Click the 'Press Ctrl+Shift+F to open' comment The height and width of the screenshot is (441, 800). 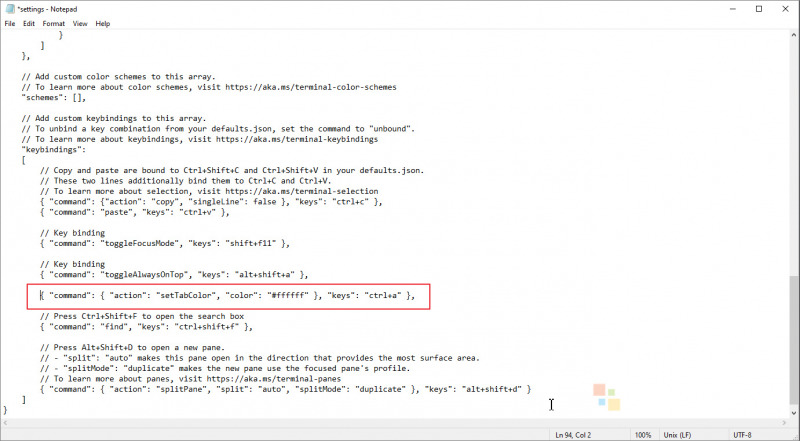(142, 316)
